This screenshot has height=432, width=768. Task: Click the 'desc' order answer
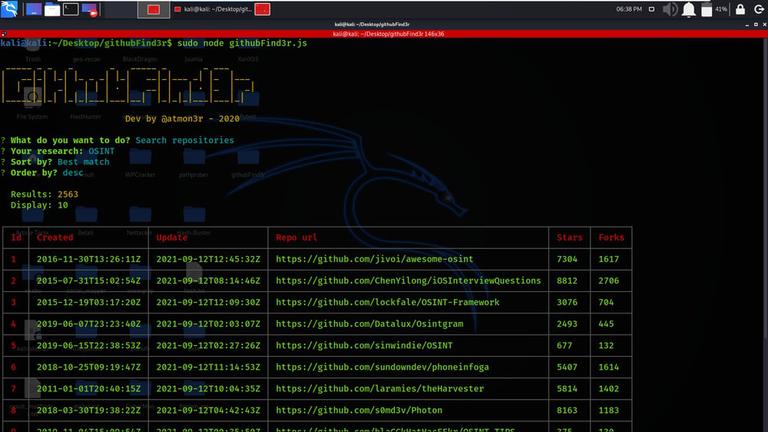point(73,172)
